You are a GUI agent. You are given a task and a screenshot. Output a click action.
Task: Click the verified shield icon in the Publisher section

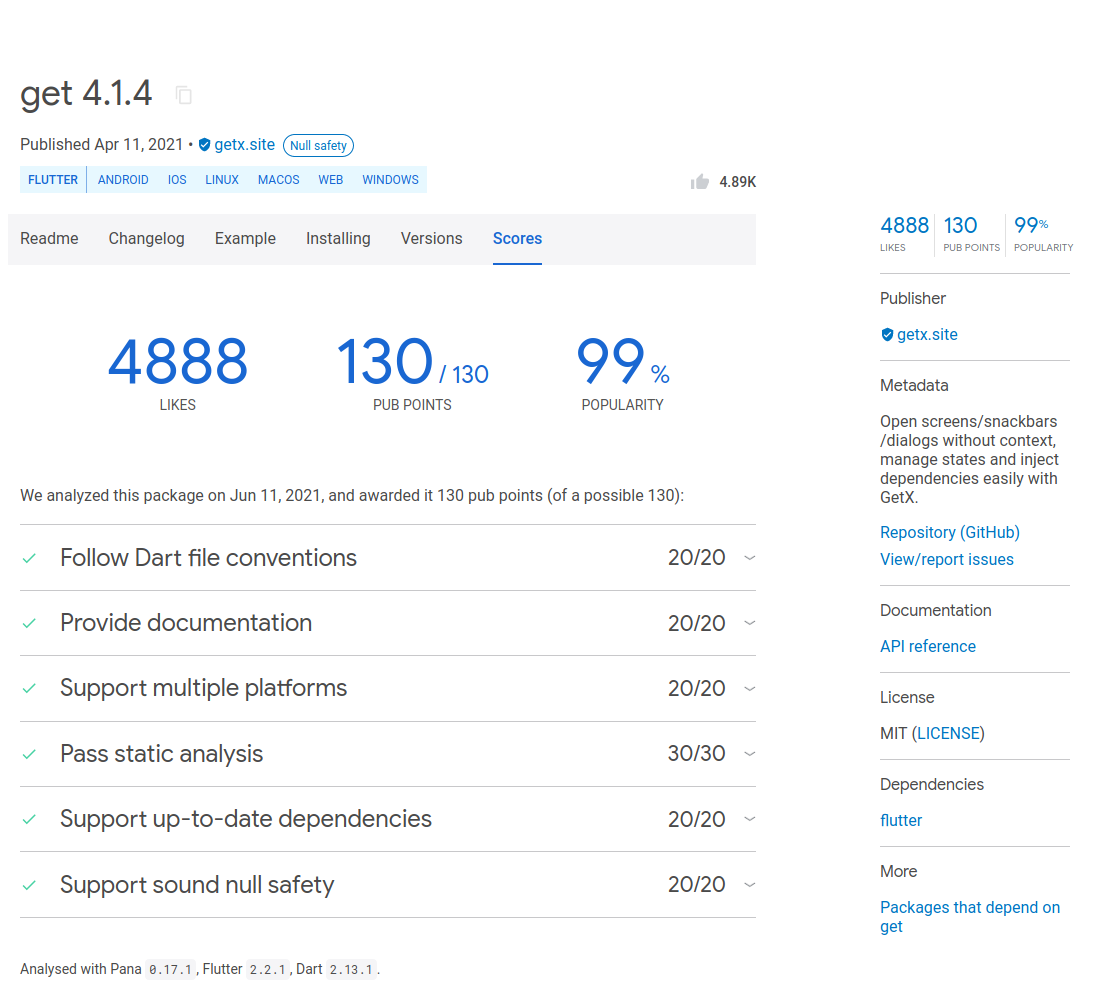[x=886, y=334]
